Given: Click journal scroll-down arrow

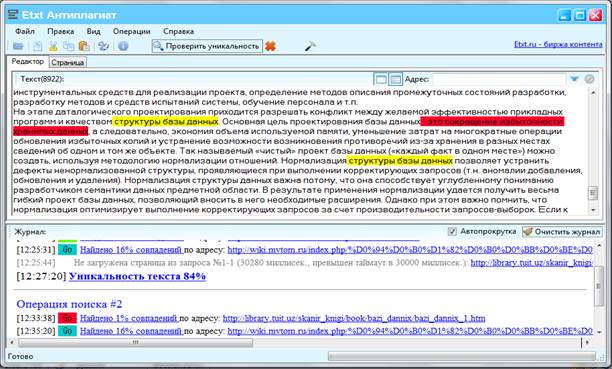Looking at the screenshot, I should tap(598, 332).
